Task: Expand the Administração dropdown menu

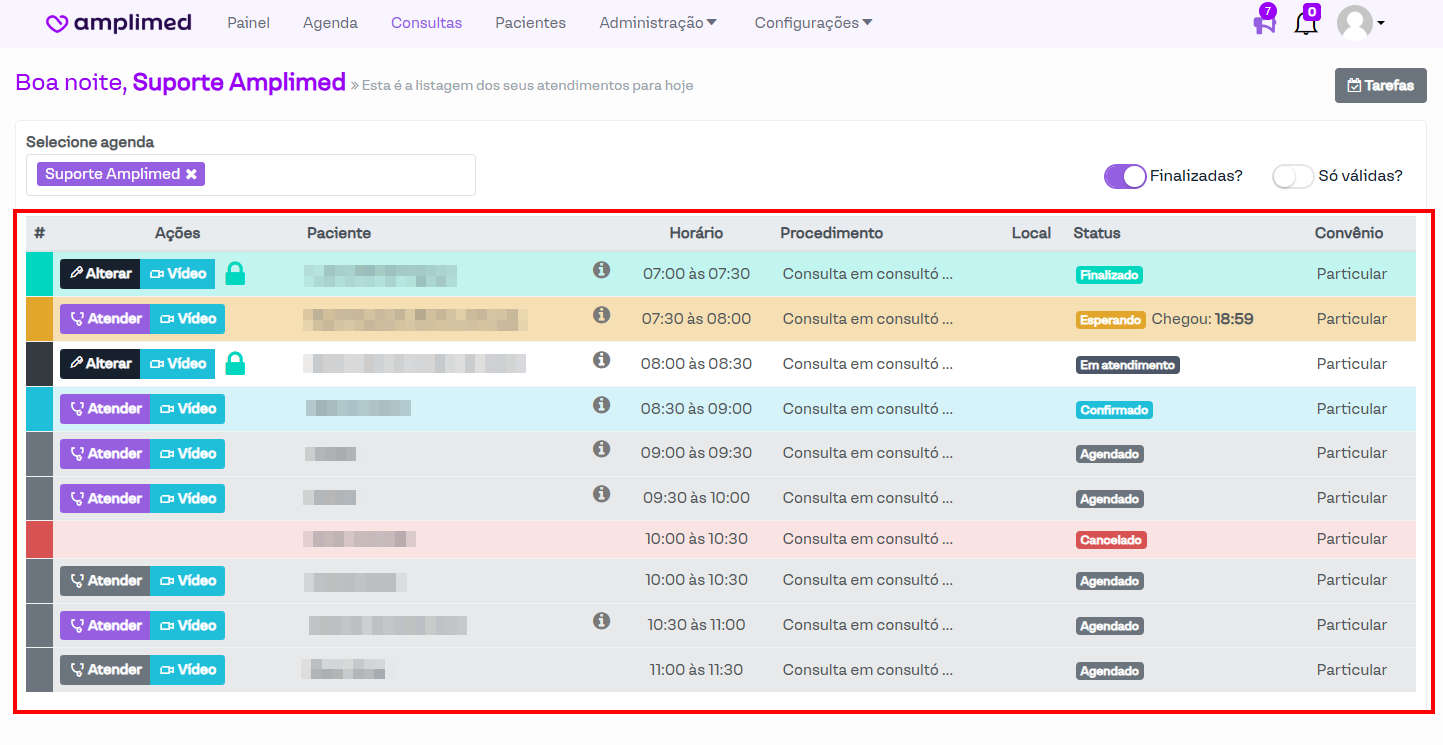Action: tap(658, 23)
